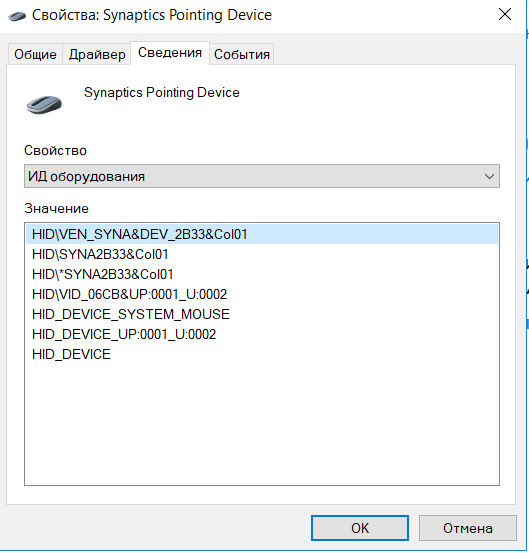Click the empty area of the value list
The height and width of the screenshot is (553, 529).
pyautogui.click(x=262, y=423)
